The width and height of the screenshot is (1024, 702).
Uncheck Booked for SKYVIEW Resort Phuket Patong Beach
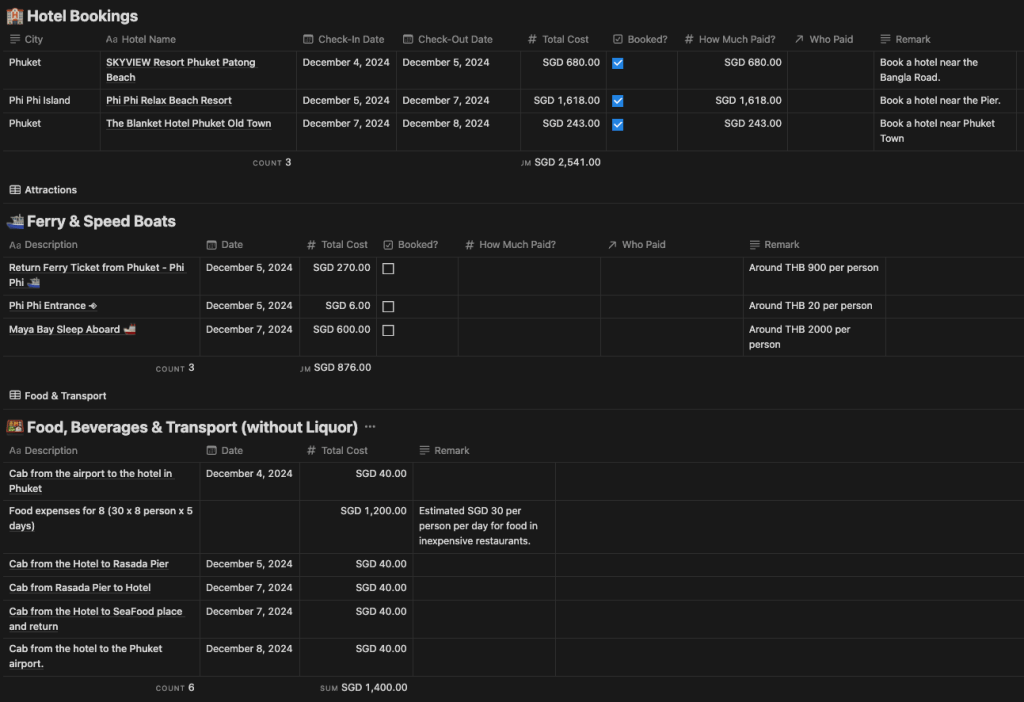[x=618, y=63]
